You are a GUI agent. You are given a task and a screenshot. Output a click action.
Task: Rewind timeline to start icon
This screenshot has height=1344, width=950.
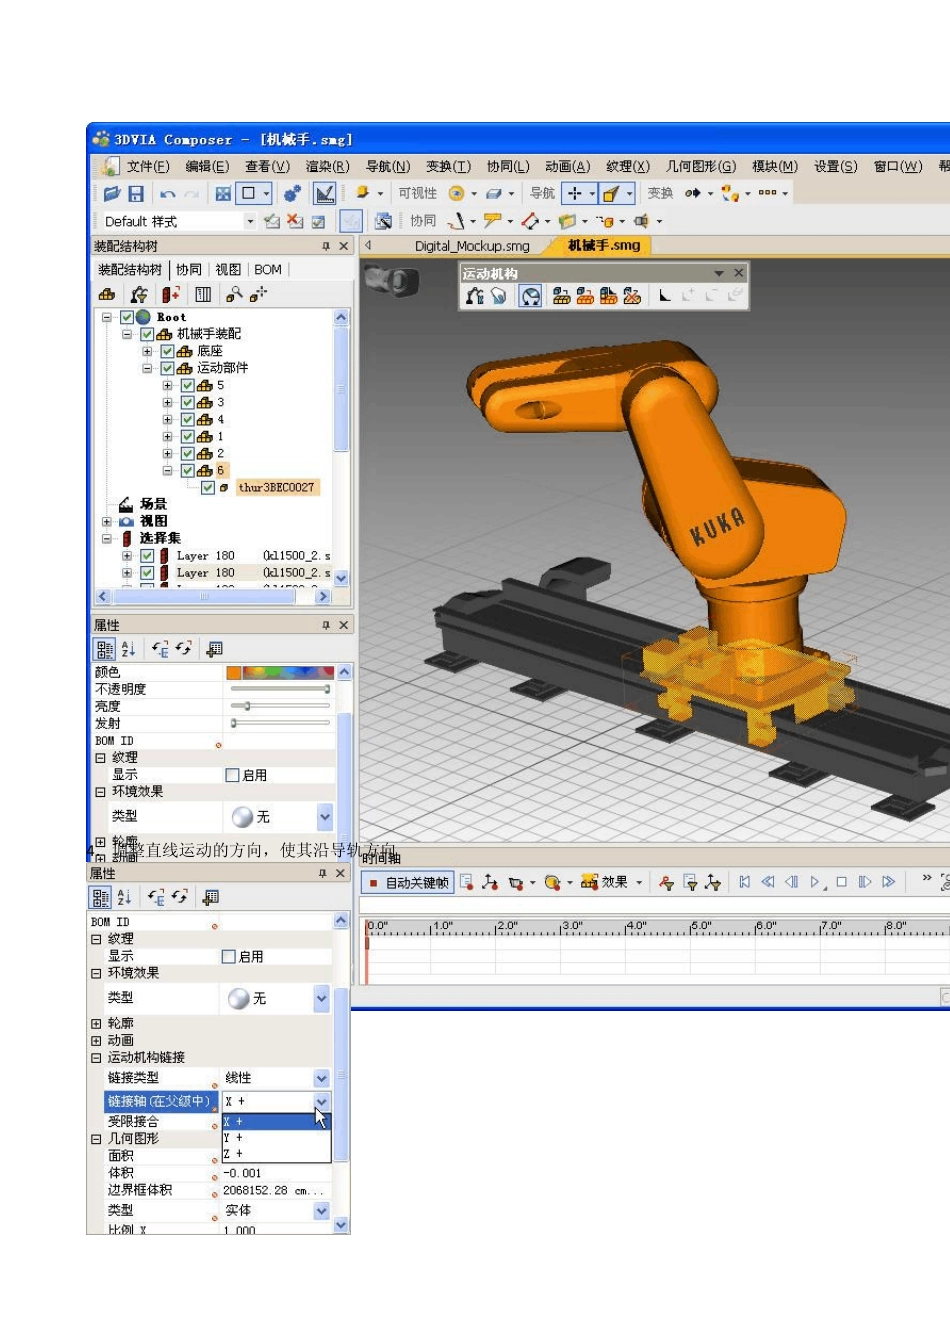pos(744,882)
